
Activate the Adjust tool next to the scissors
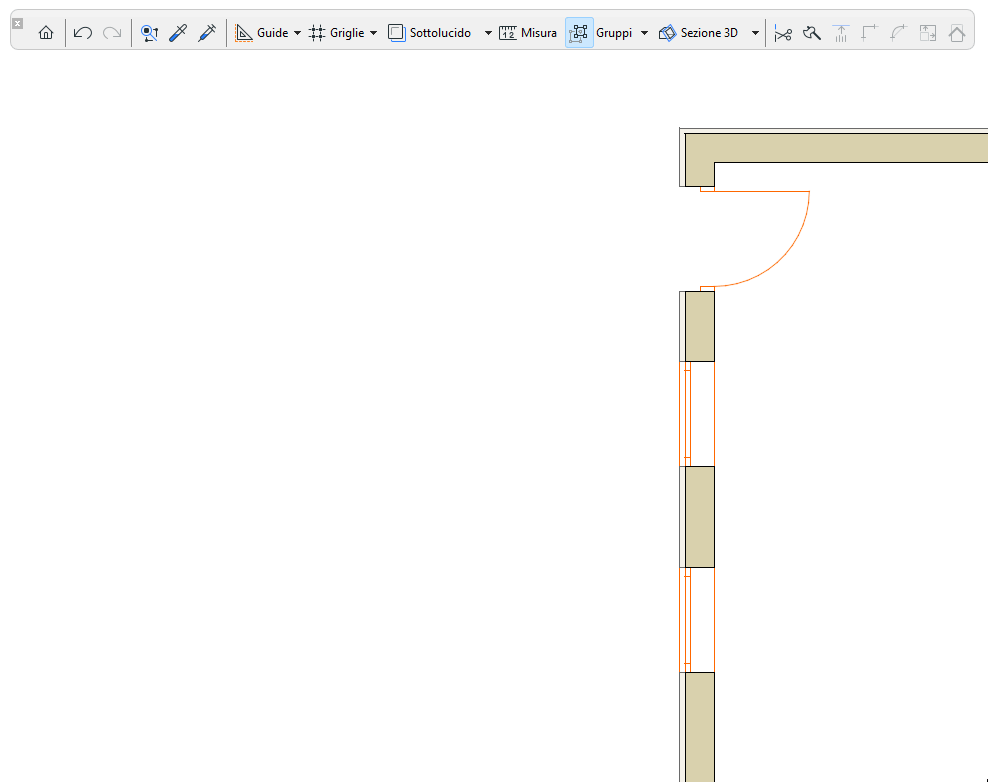(812, 32)
